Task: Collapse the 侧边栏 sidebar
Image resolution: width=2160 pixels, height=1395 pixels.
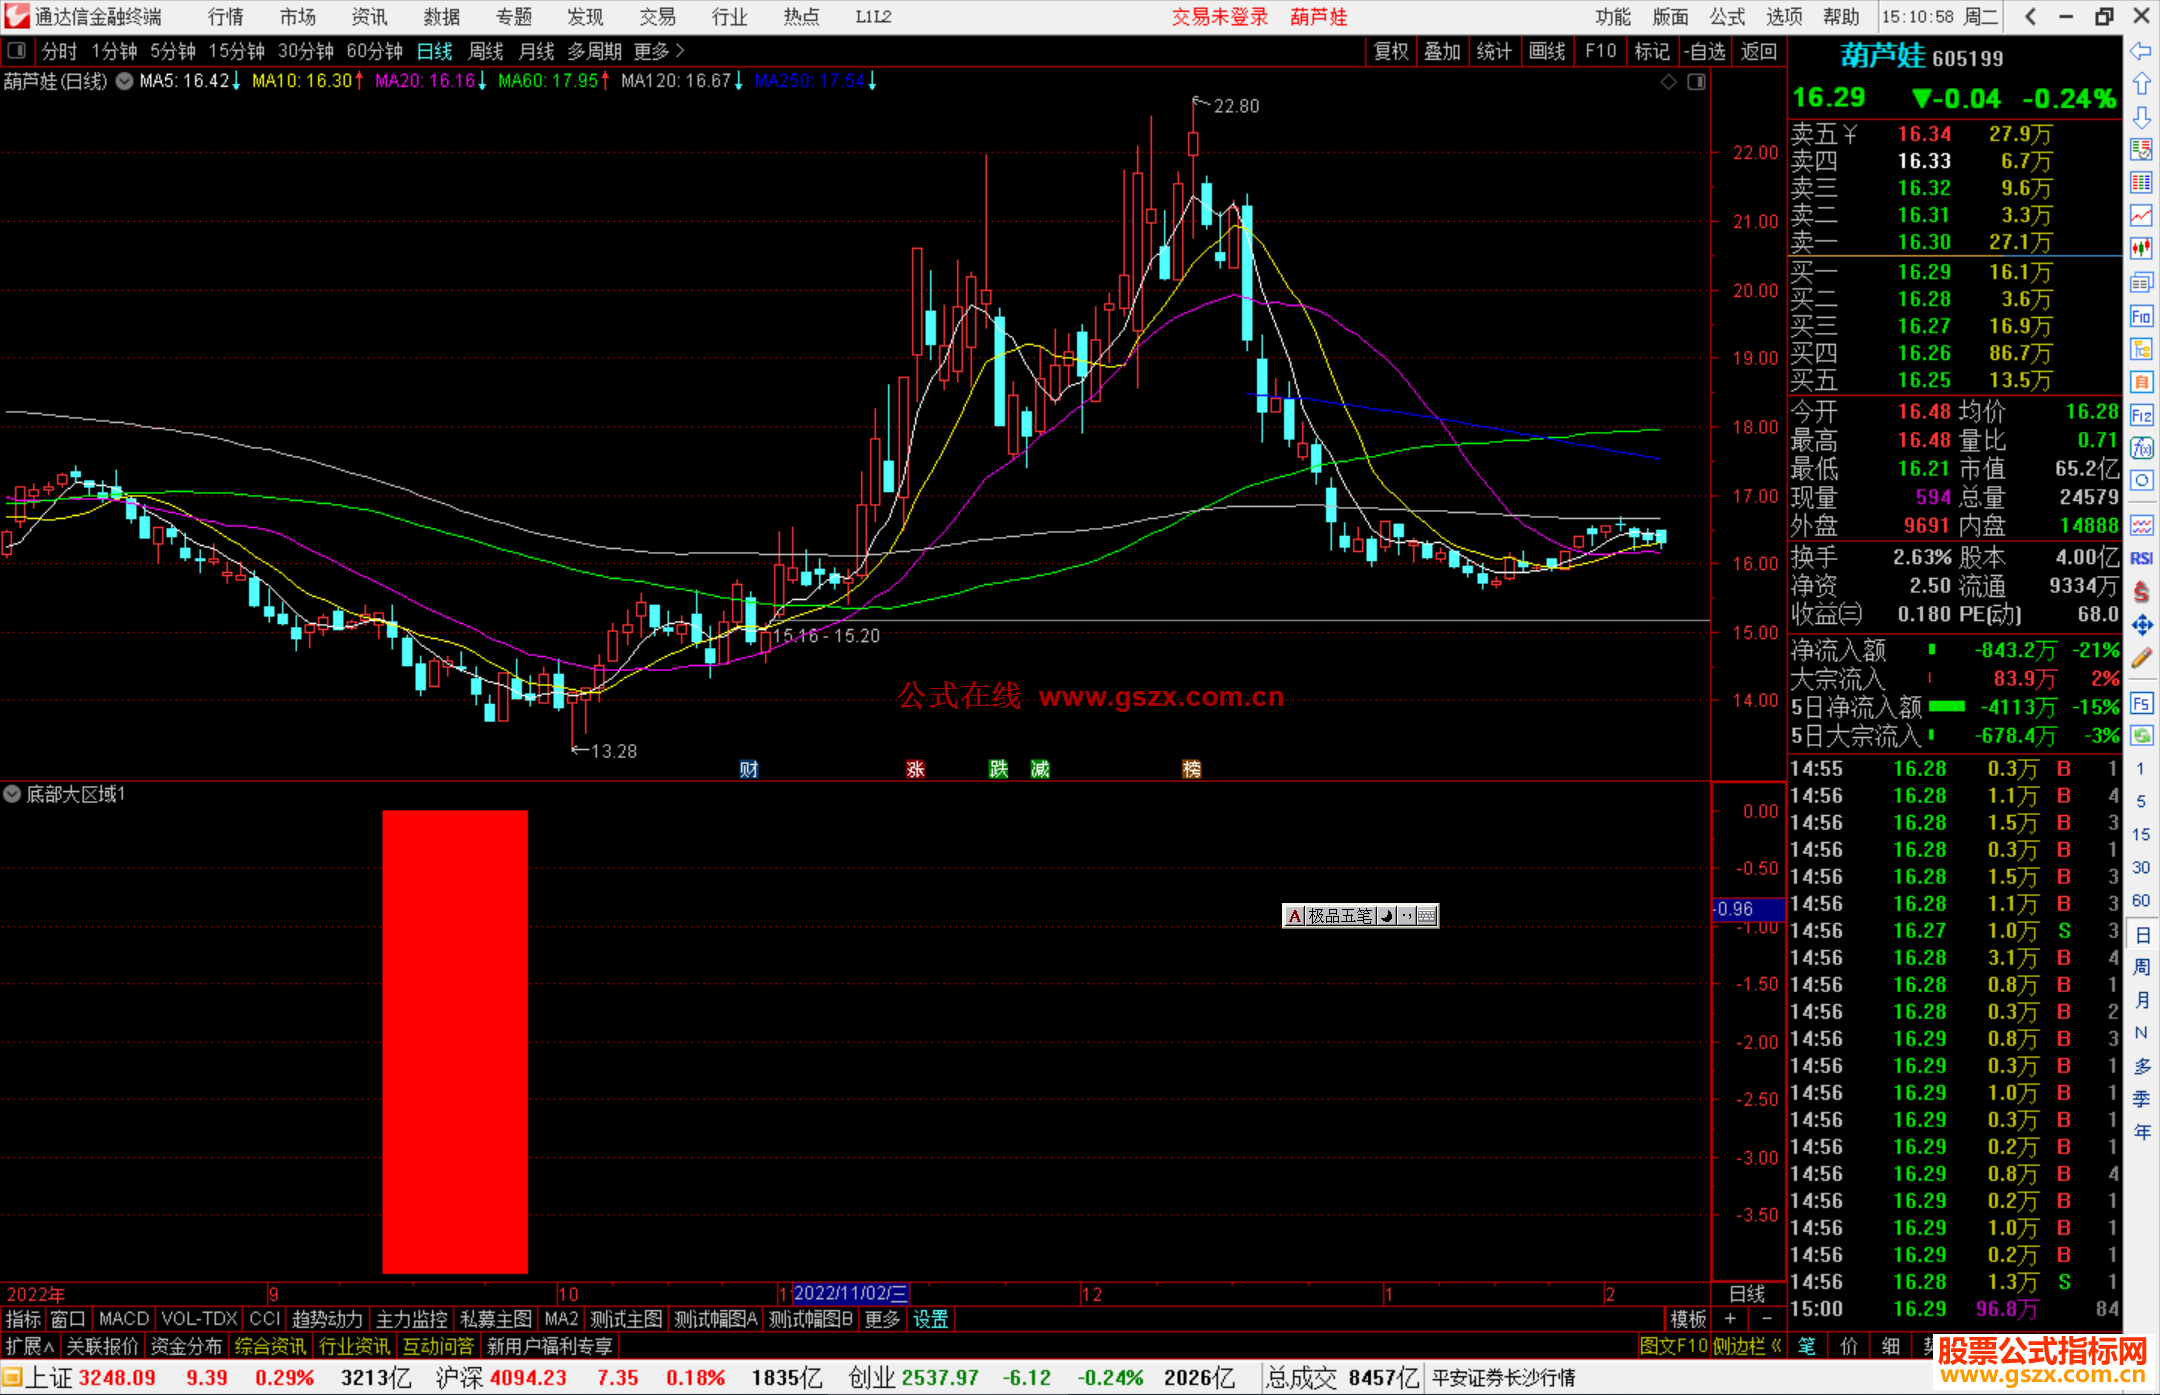Action: [1747, 1346]
